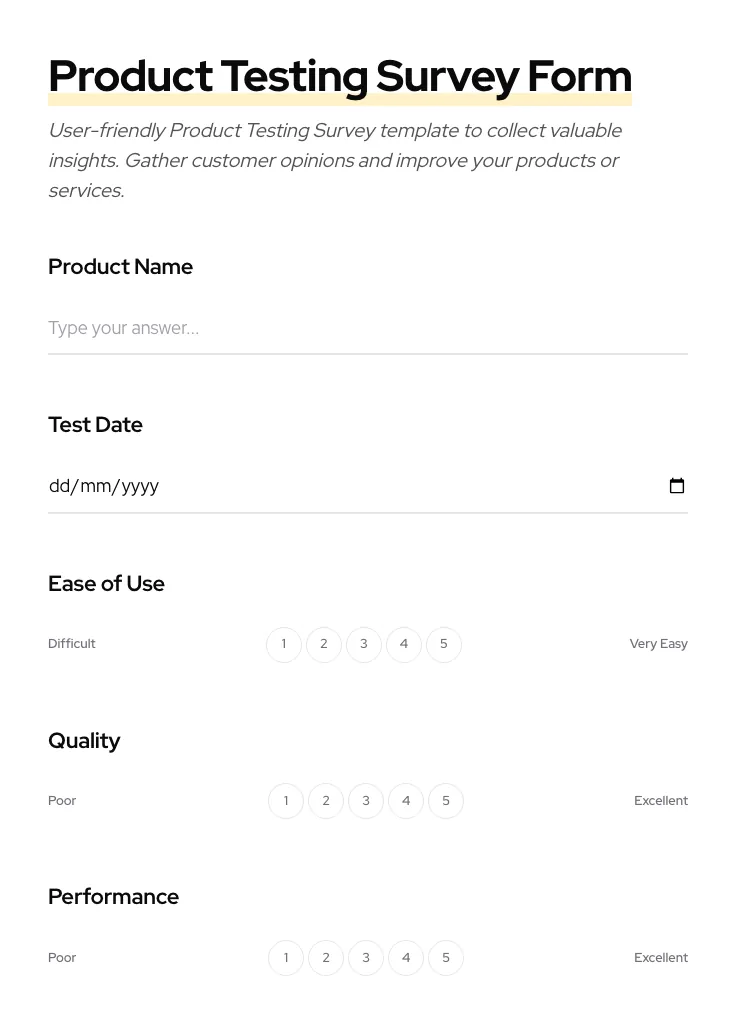Select 3 for Quality rating
The width and height of the screenshot is (736, 1024).
tap(365, 800)
